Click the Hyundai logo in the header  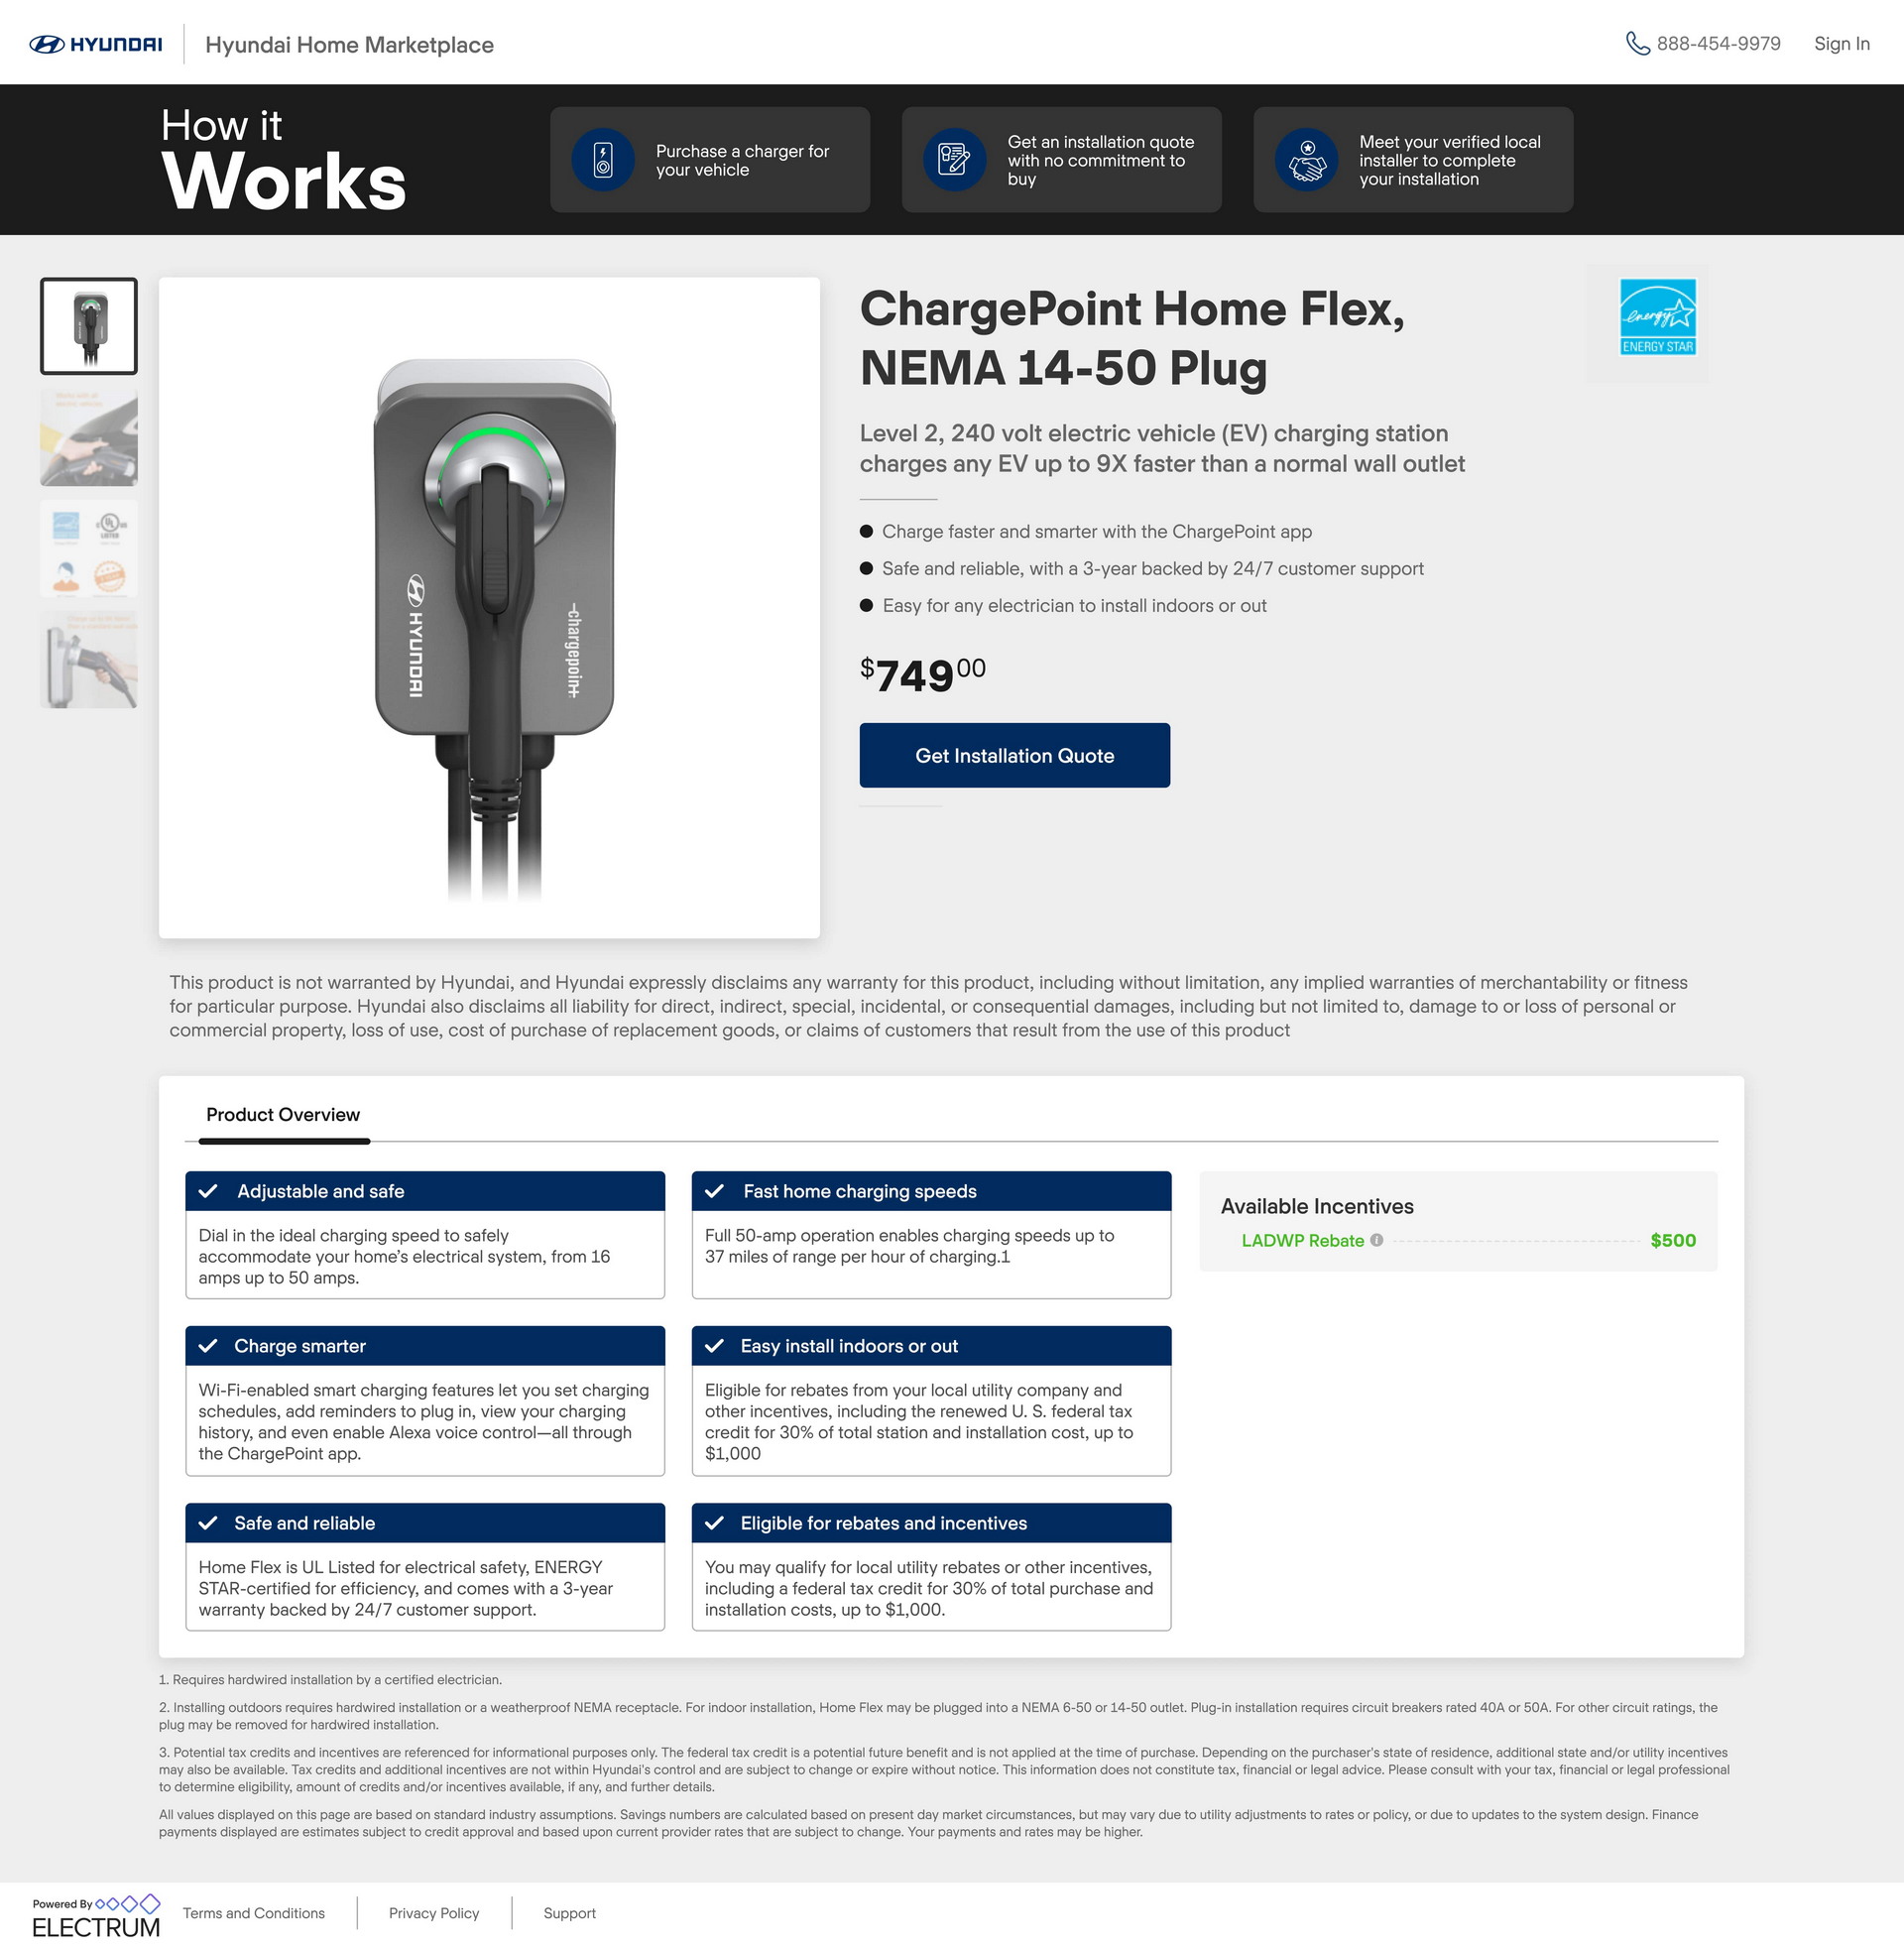(x=96, y=44)
